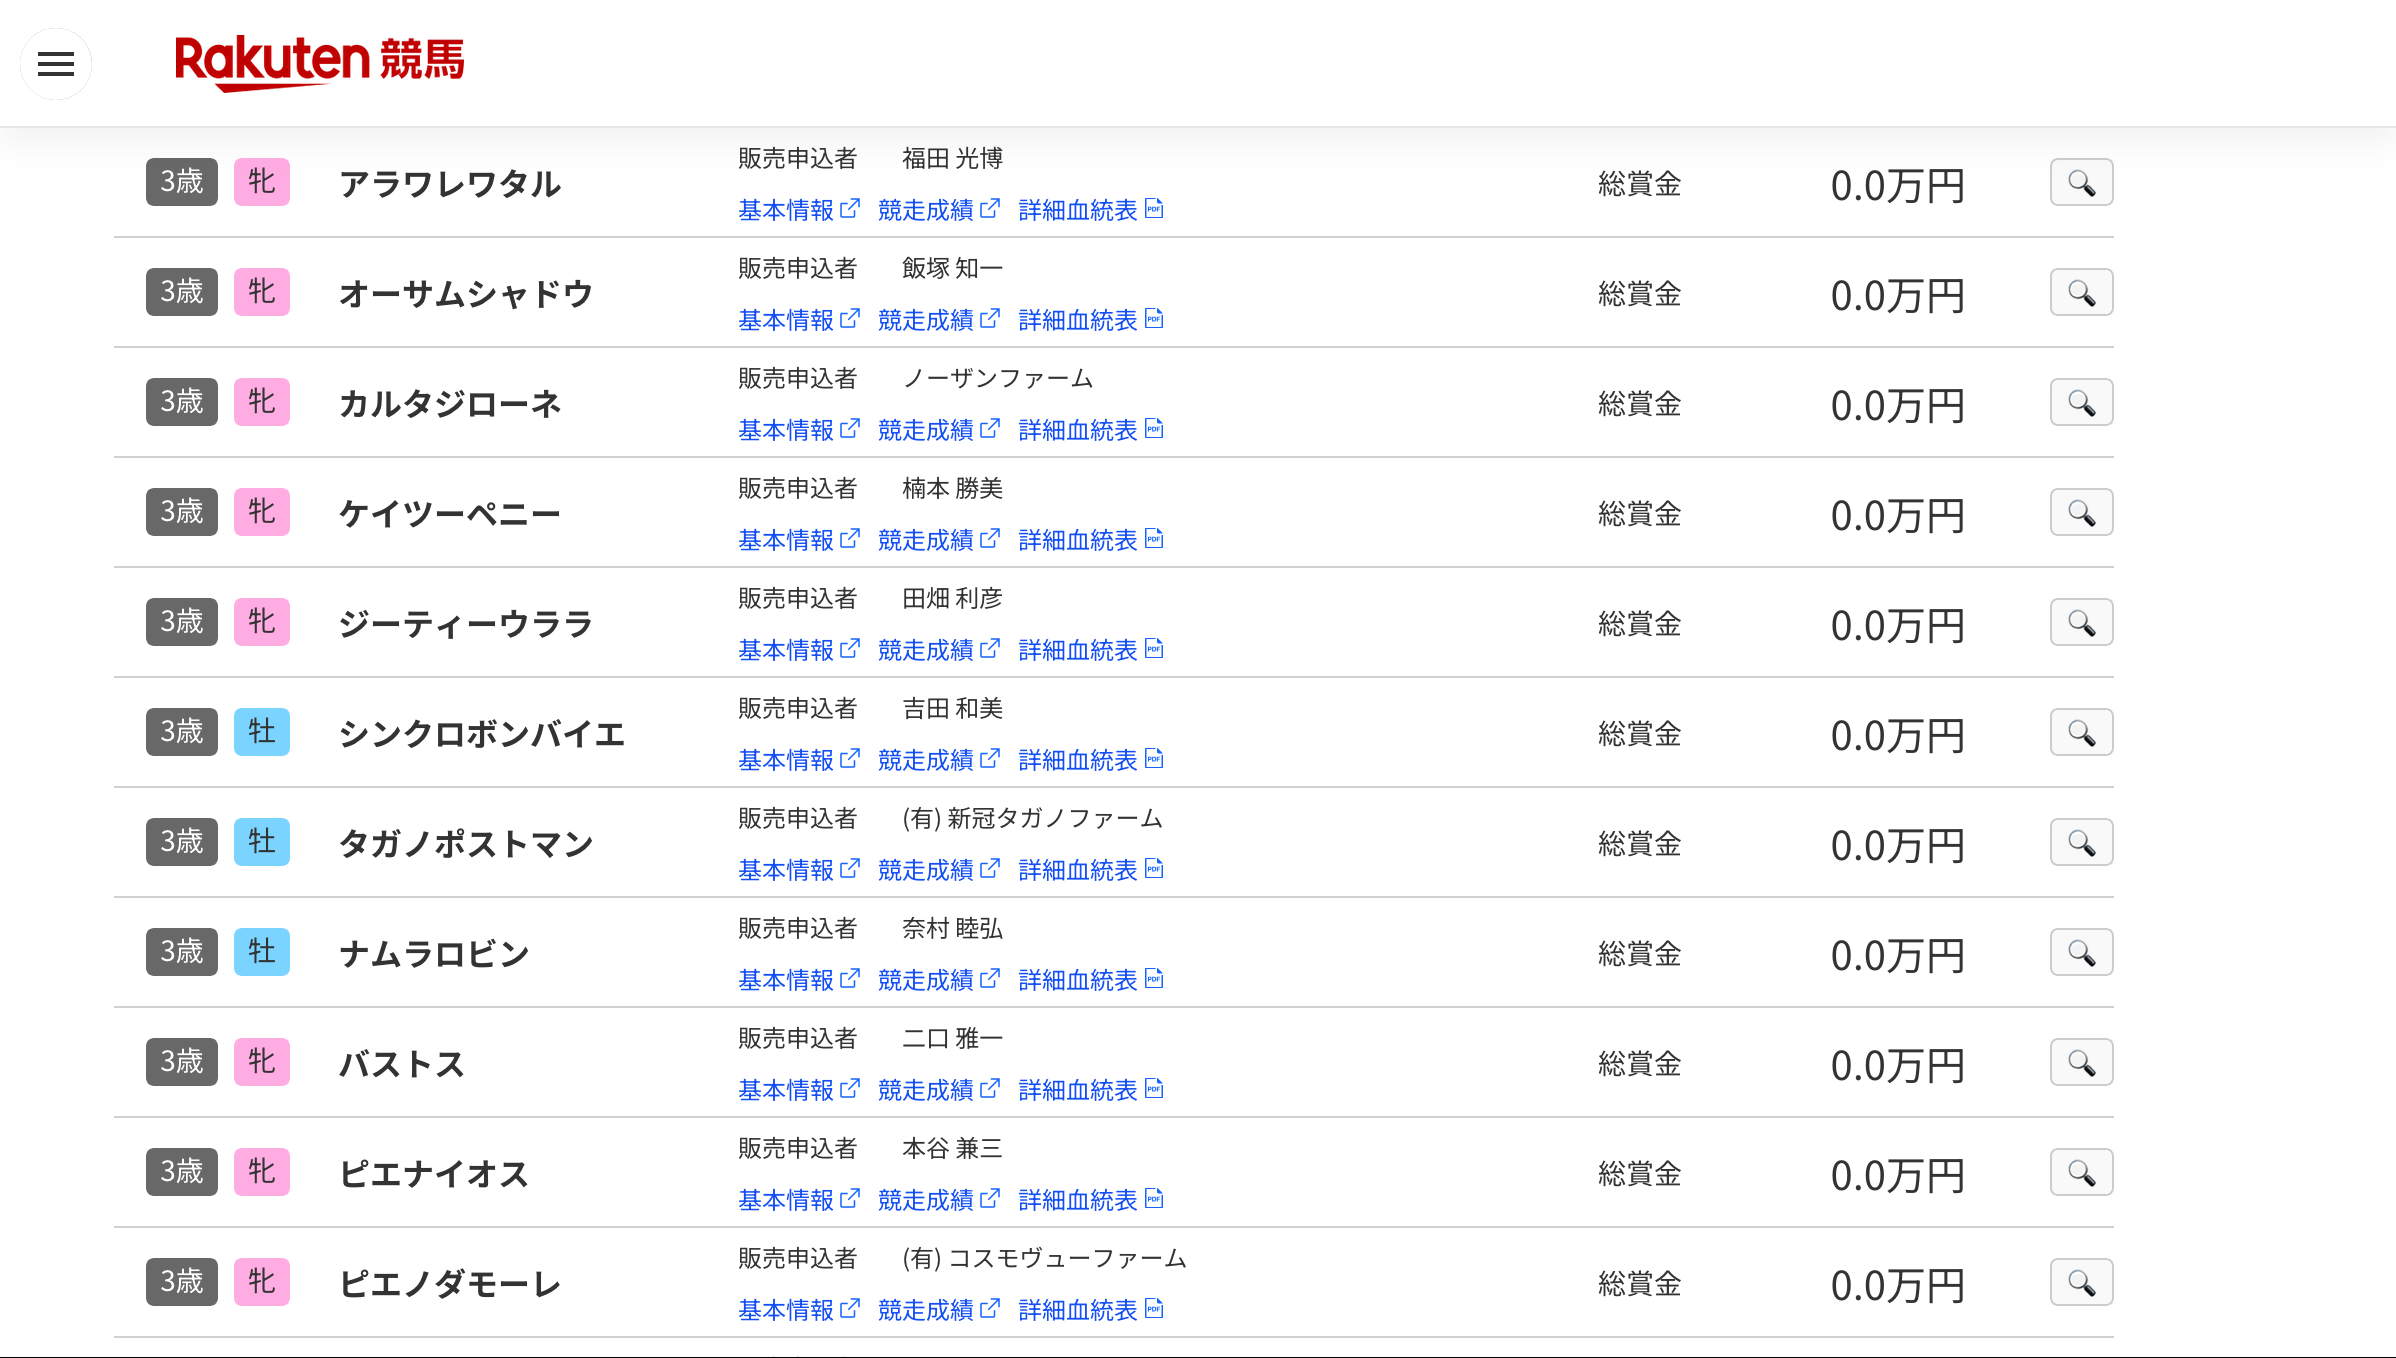The image size is (2396, 1358).
Task: Click magnifier icon for バストス
Action: click(x=2081, y=1063)
